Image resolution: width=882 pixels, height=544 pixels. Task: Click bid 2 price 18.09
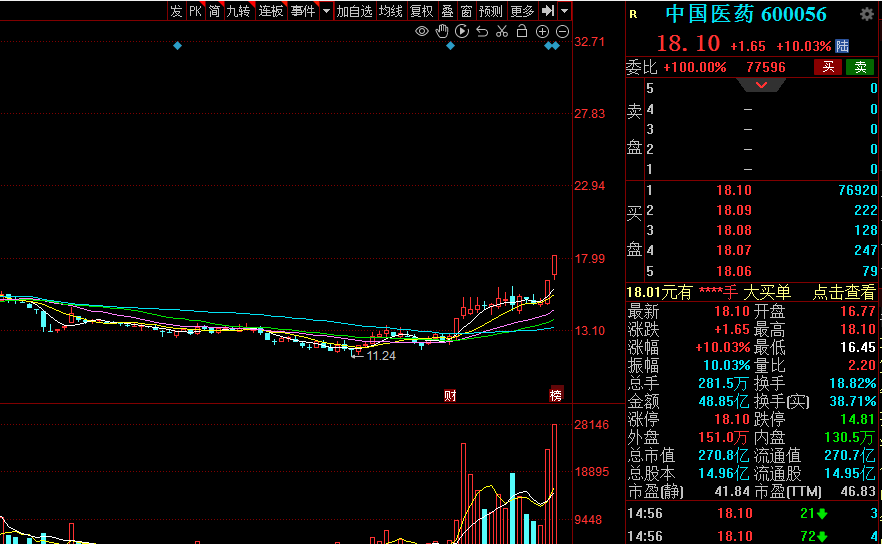tap(734, 210)
